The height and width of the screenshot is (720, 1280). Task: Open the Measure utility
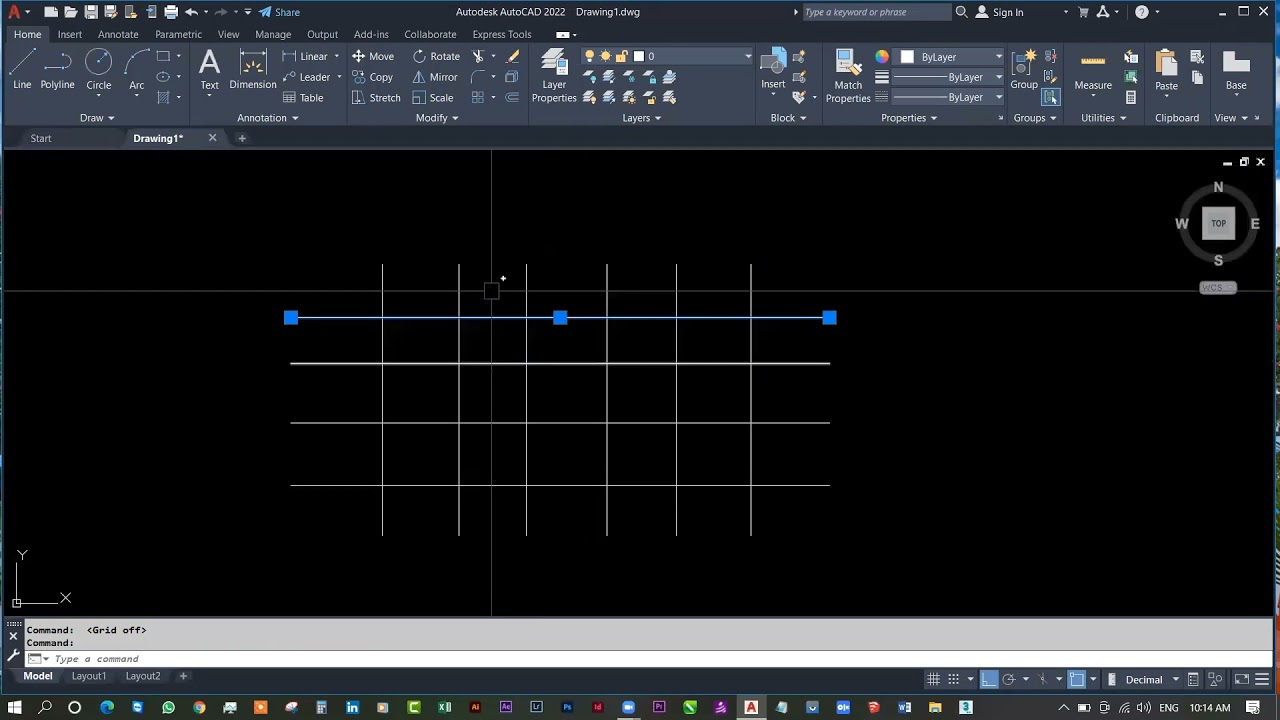coord(1093,70)
